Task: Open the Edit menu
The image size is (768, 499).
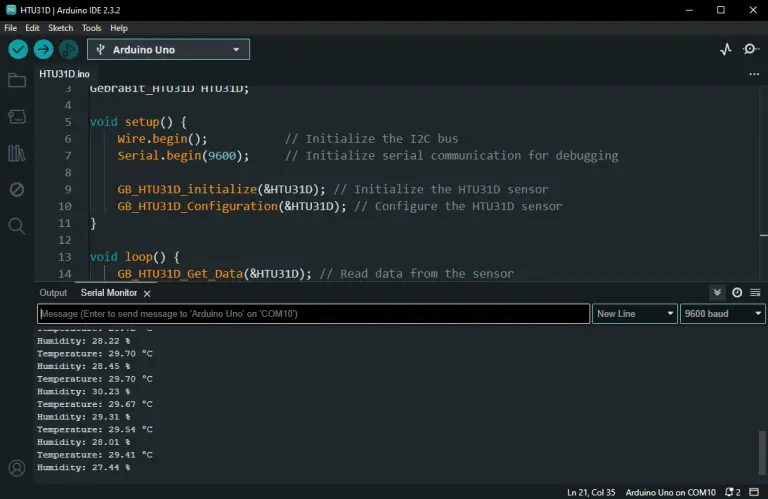Action: click(x=32, y=28)
